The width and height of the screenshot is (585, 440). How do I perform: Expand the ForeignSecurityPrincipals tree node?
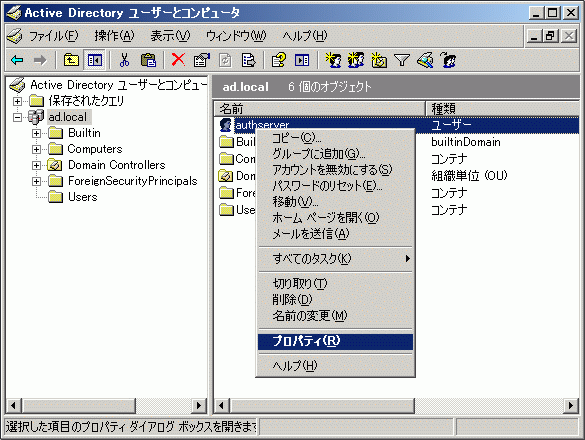[36, 181]
